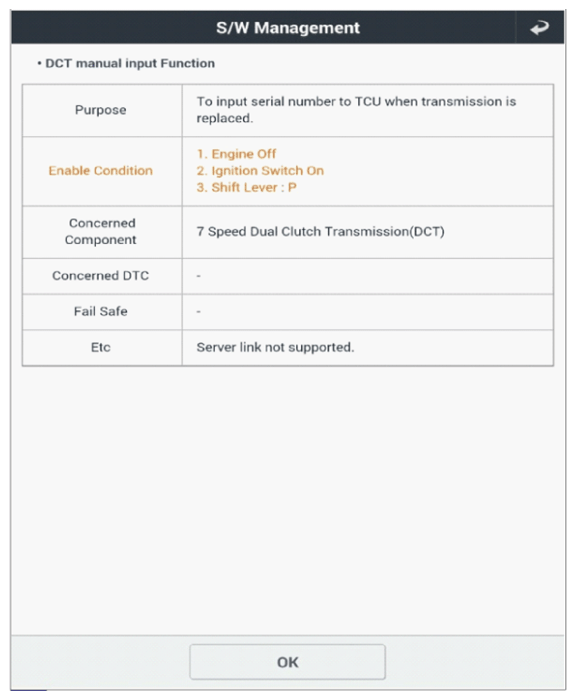Select the Fail Safe row label

click(100, 311)
